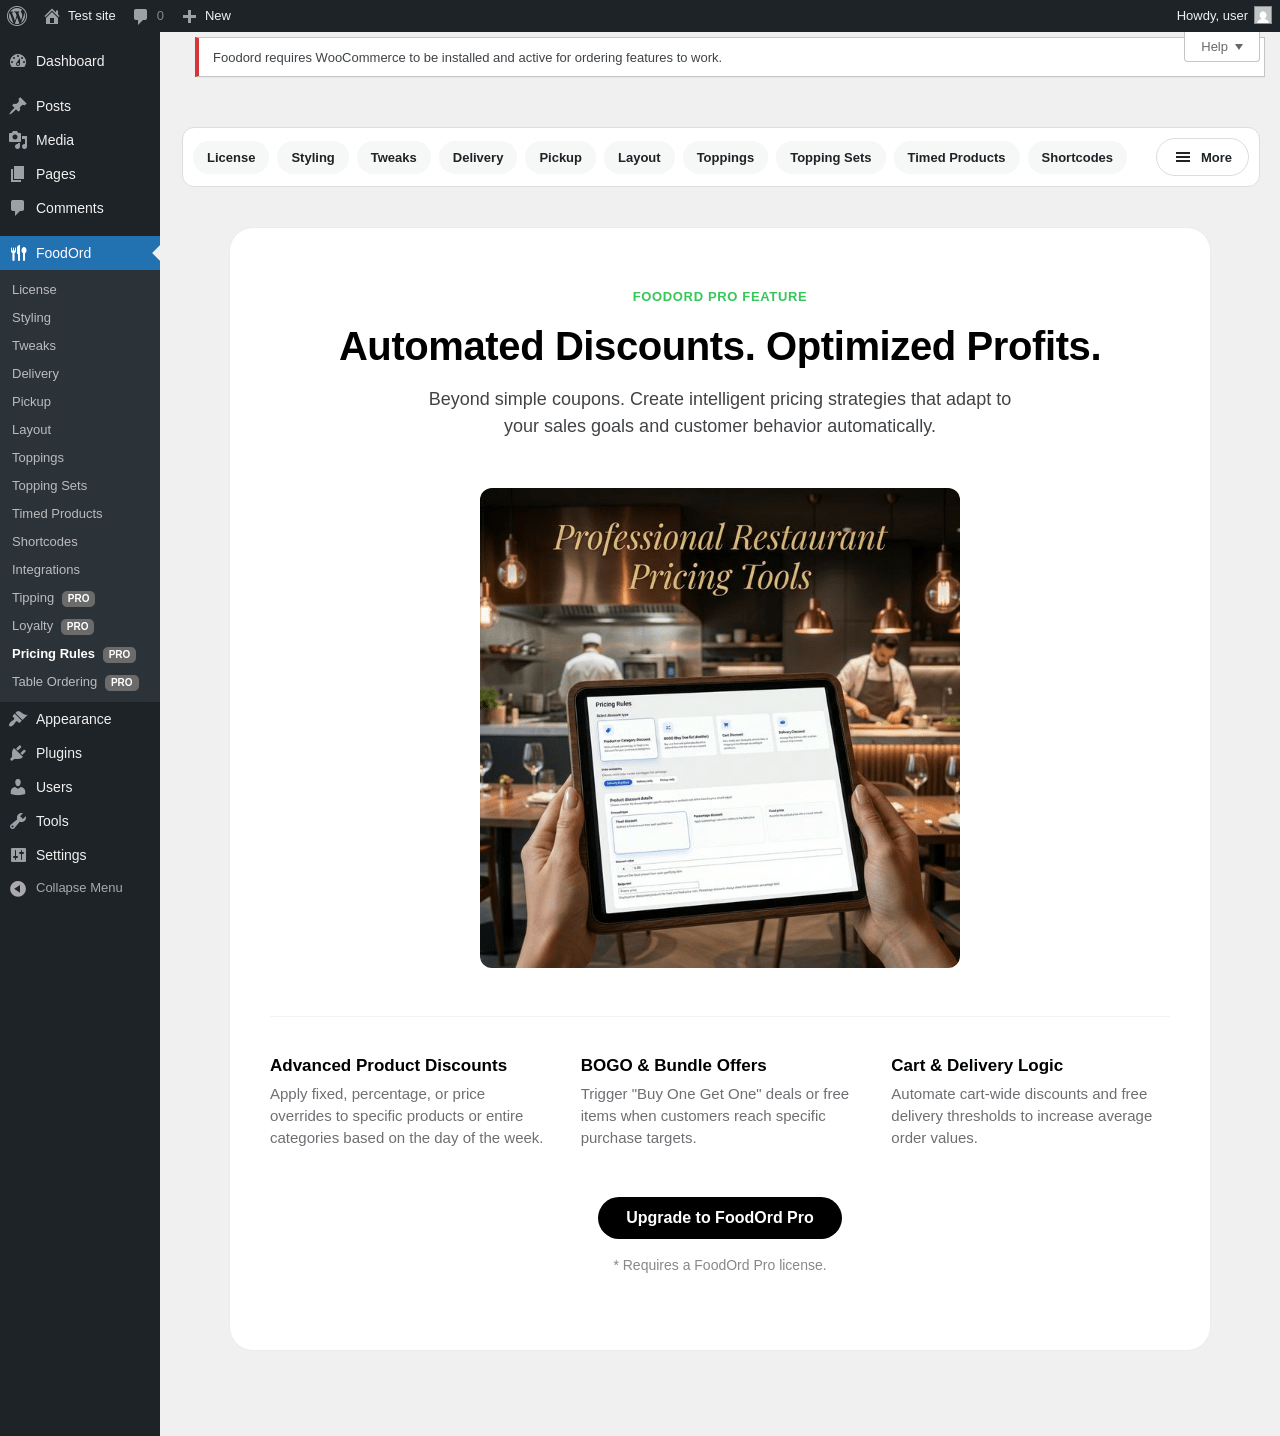Viewport: 1280px width, 1436px height.
Task: Click the Posts pushpin icon
Action: point(18,106)
